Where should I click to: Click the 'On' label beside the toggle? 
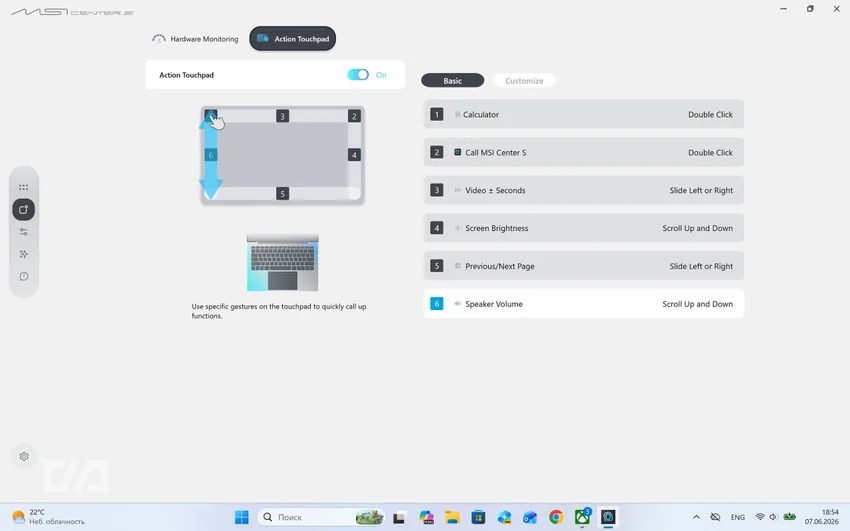pos(381,75)
